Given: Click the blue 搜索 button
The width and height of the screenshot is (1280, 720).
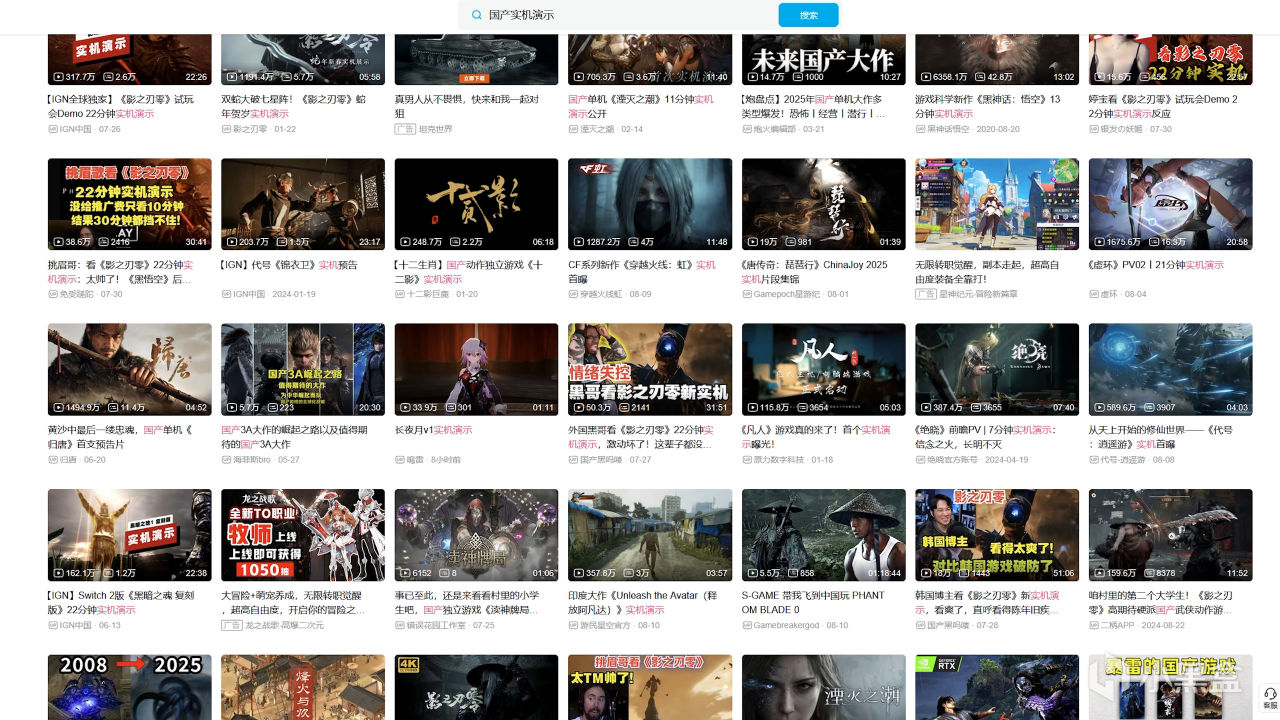Looking at the screenshot, I should tap(808, 15).
